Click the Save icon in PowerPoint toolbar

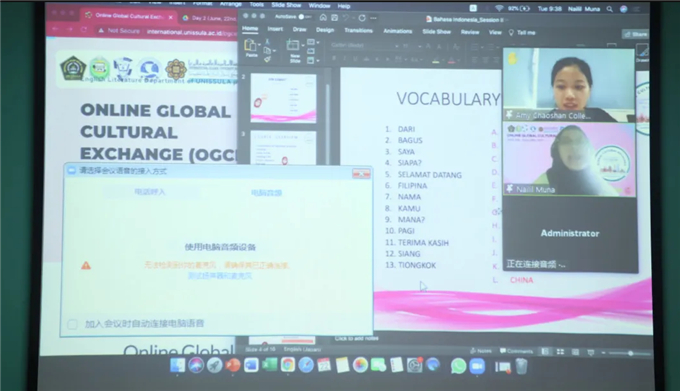(x=335, y=17)
